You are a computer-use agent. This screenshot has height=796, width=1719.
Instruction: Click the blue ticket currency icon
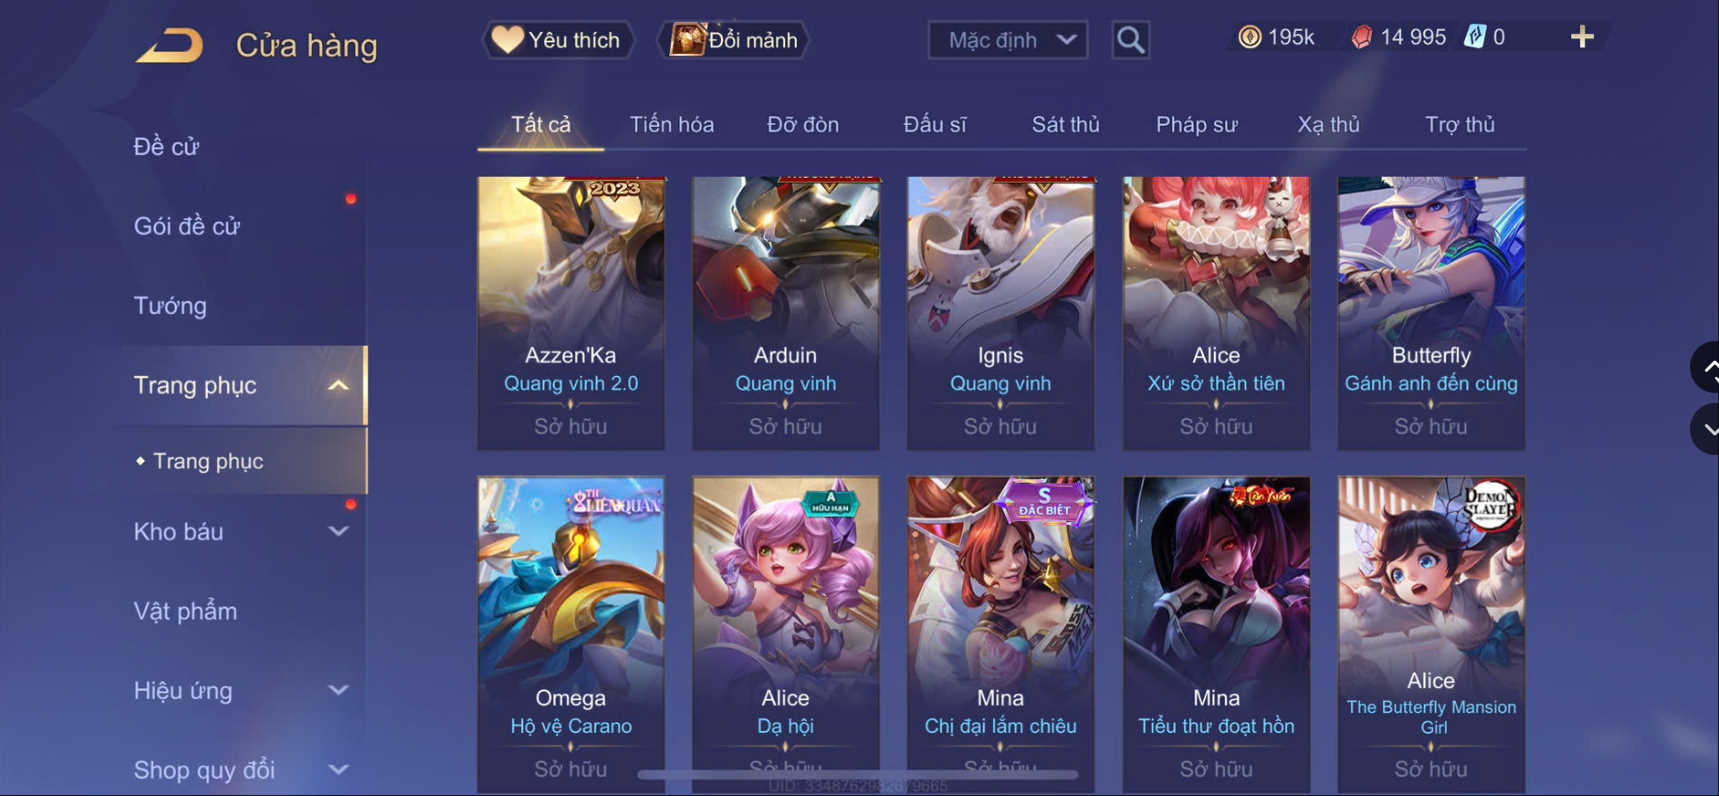pyautogui.click(x=1475, y=37)
